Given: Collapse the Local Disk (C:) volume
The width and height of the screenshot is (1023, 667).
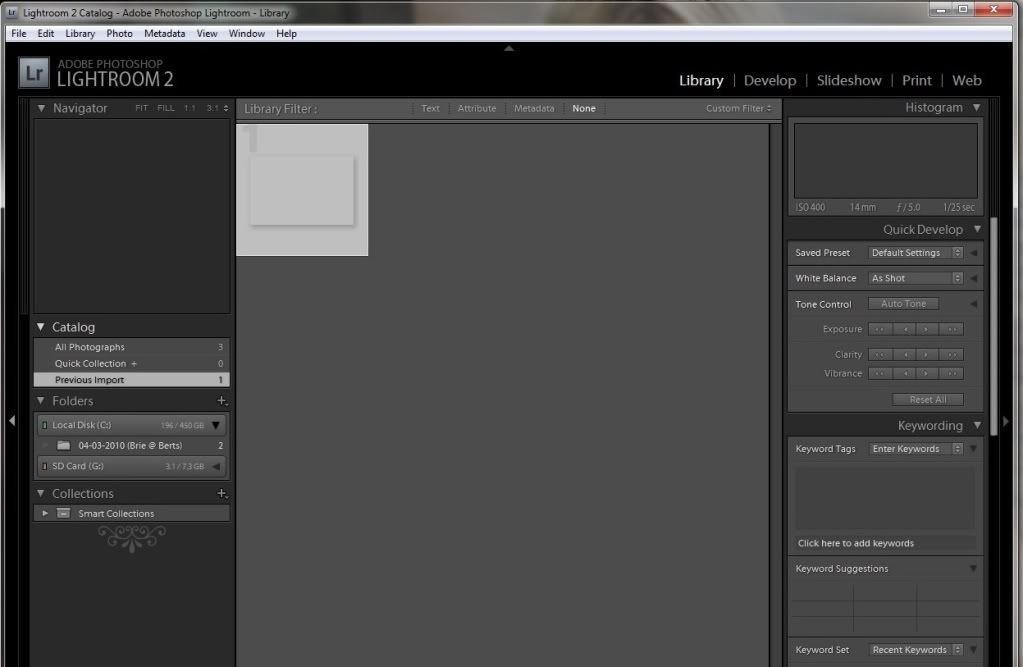Looking at the screenshot, I should pyautogui.click(x=215, y=426).
